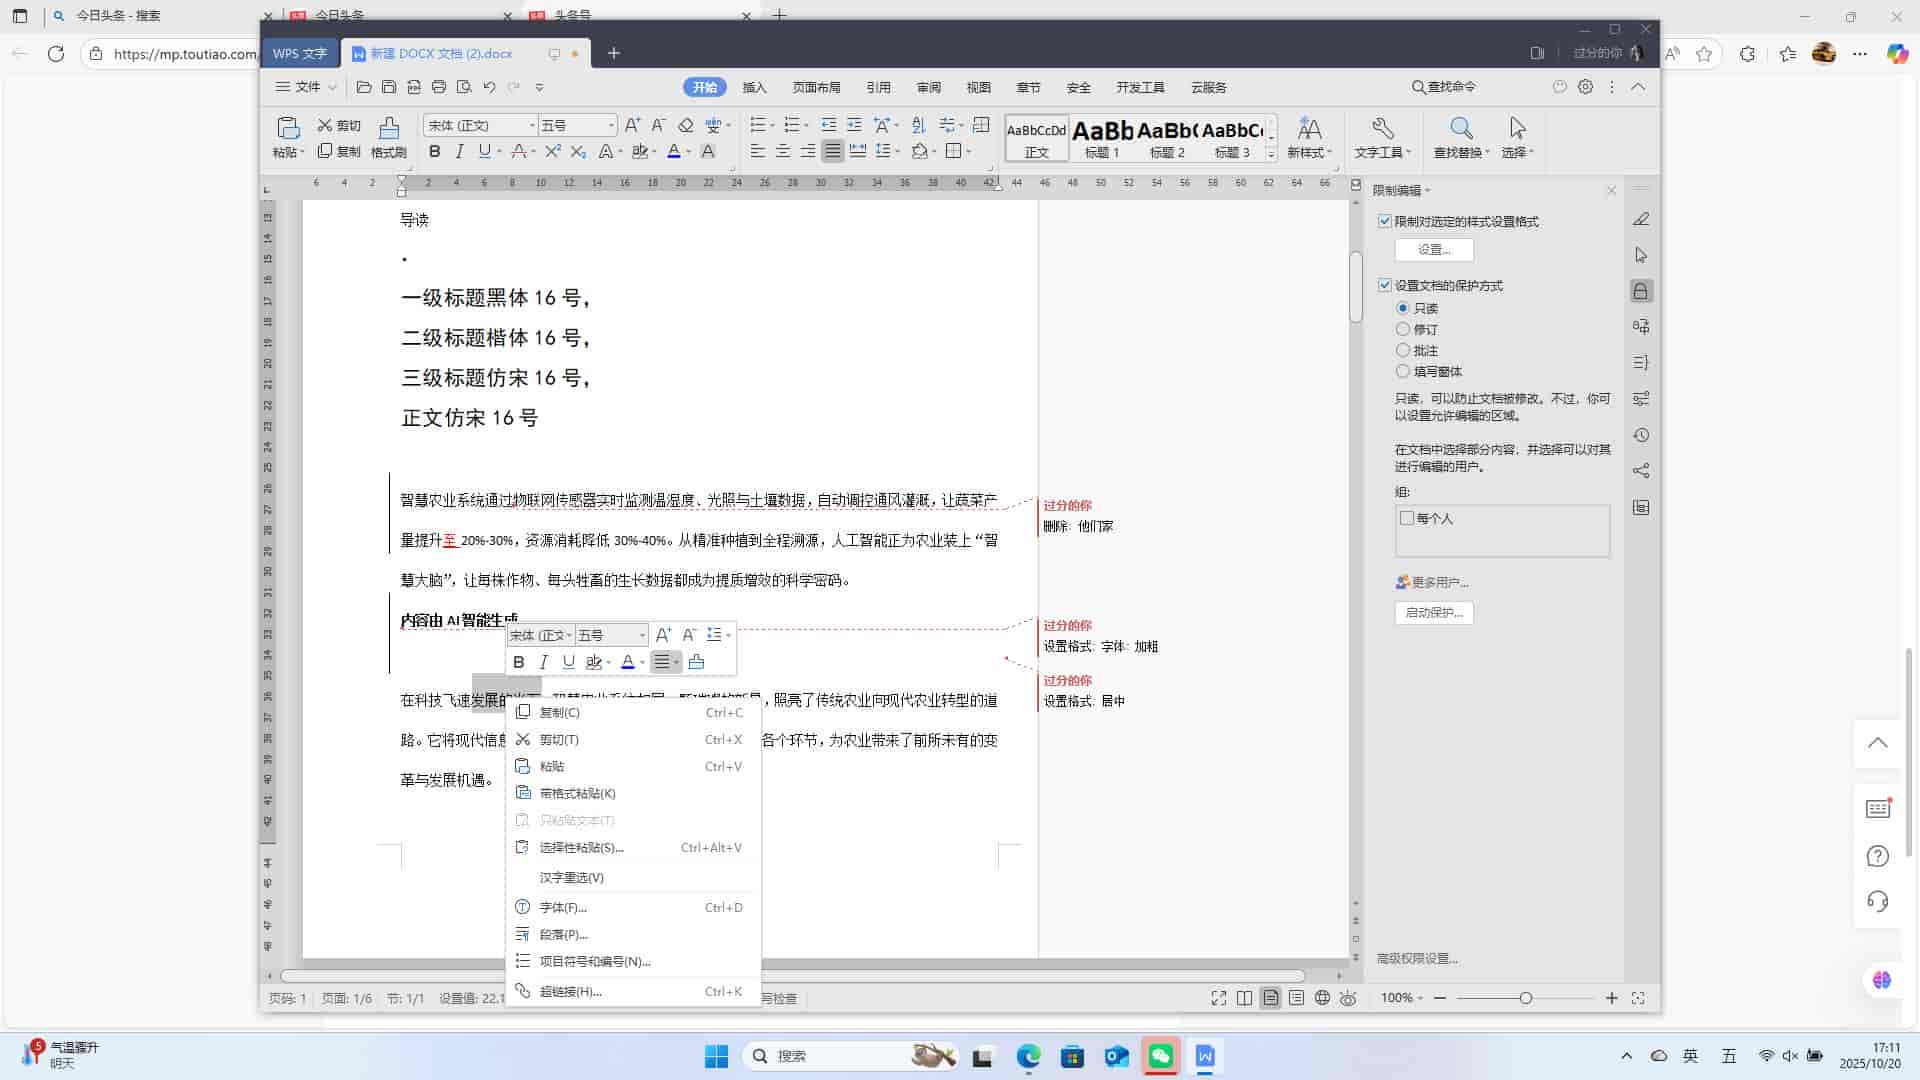Expand the 文件 menu dropdown
Screen dimensions: 1920x1080
(x=332, y=87)
